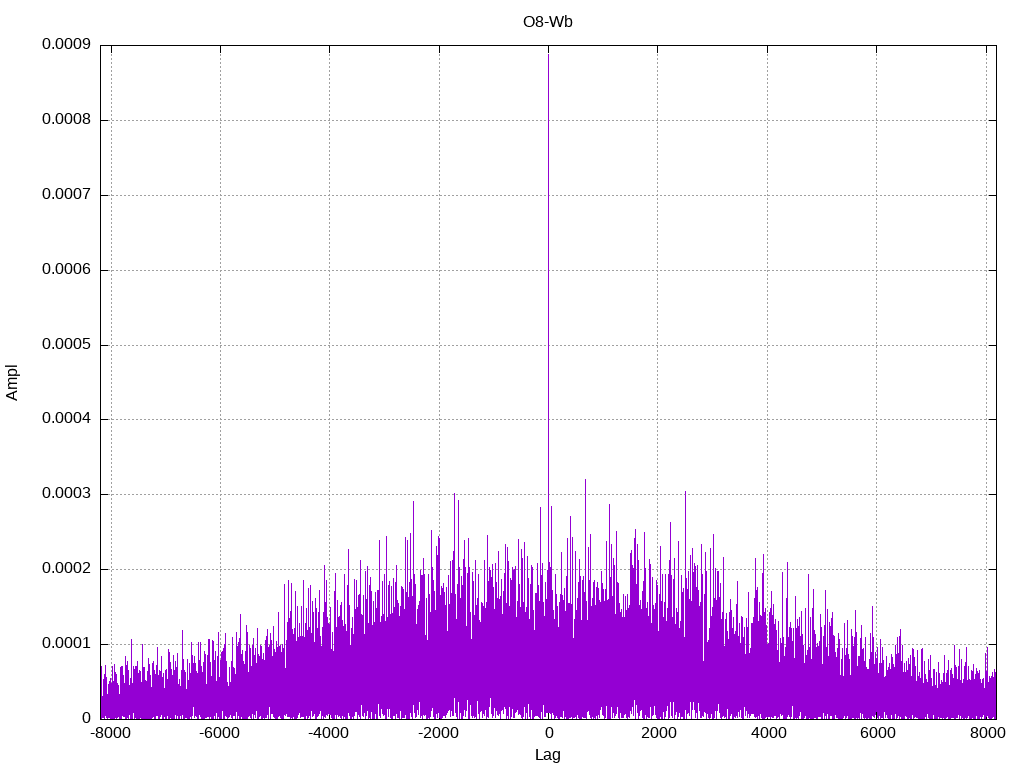Screen dimensions: 1024x768
Task: Select the 0.0006 amplitude tick label
Action: point(66,270)
